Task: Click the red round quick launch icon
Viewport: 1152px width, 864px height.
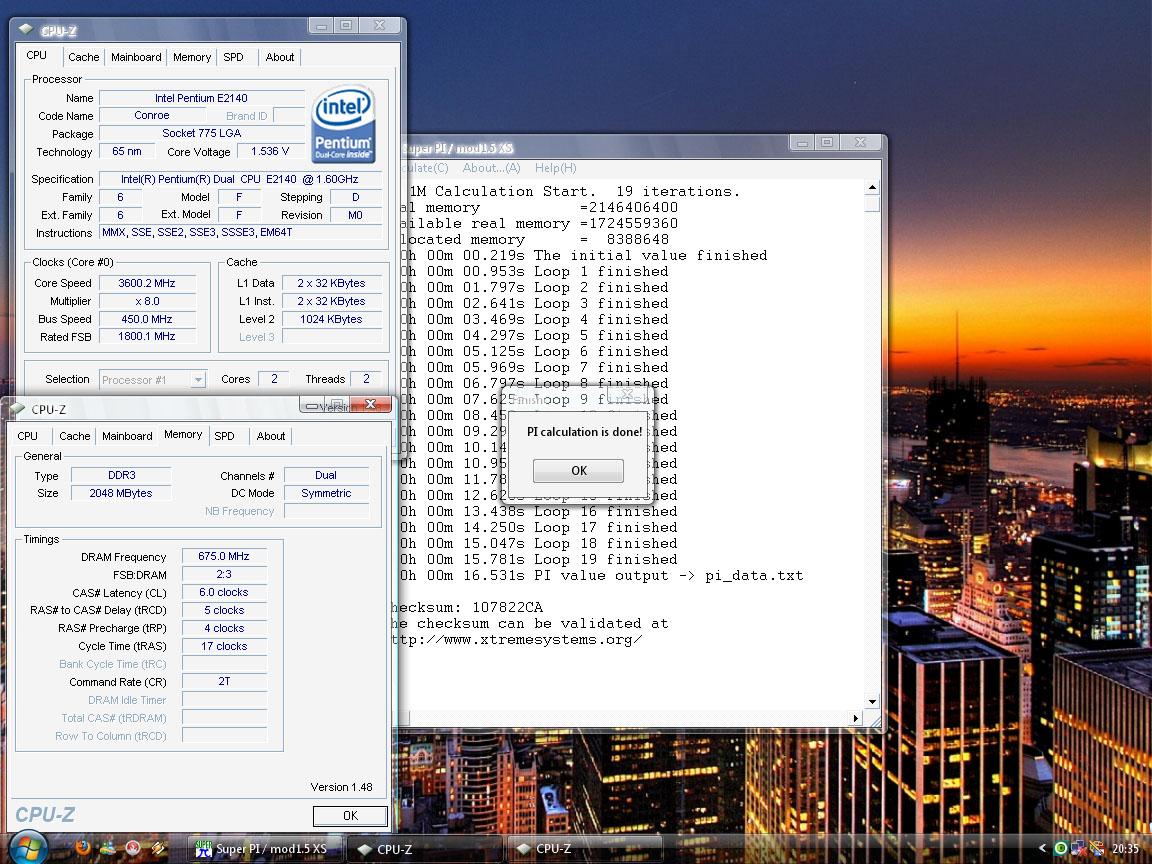Action: (133, 848)
